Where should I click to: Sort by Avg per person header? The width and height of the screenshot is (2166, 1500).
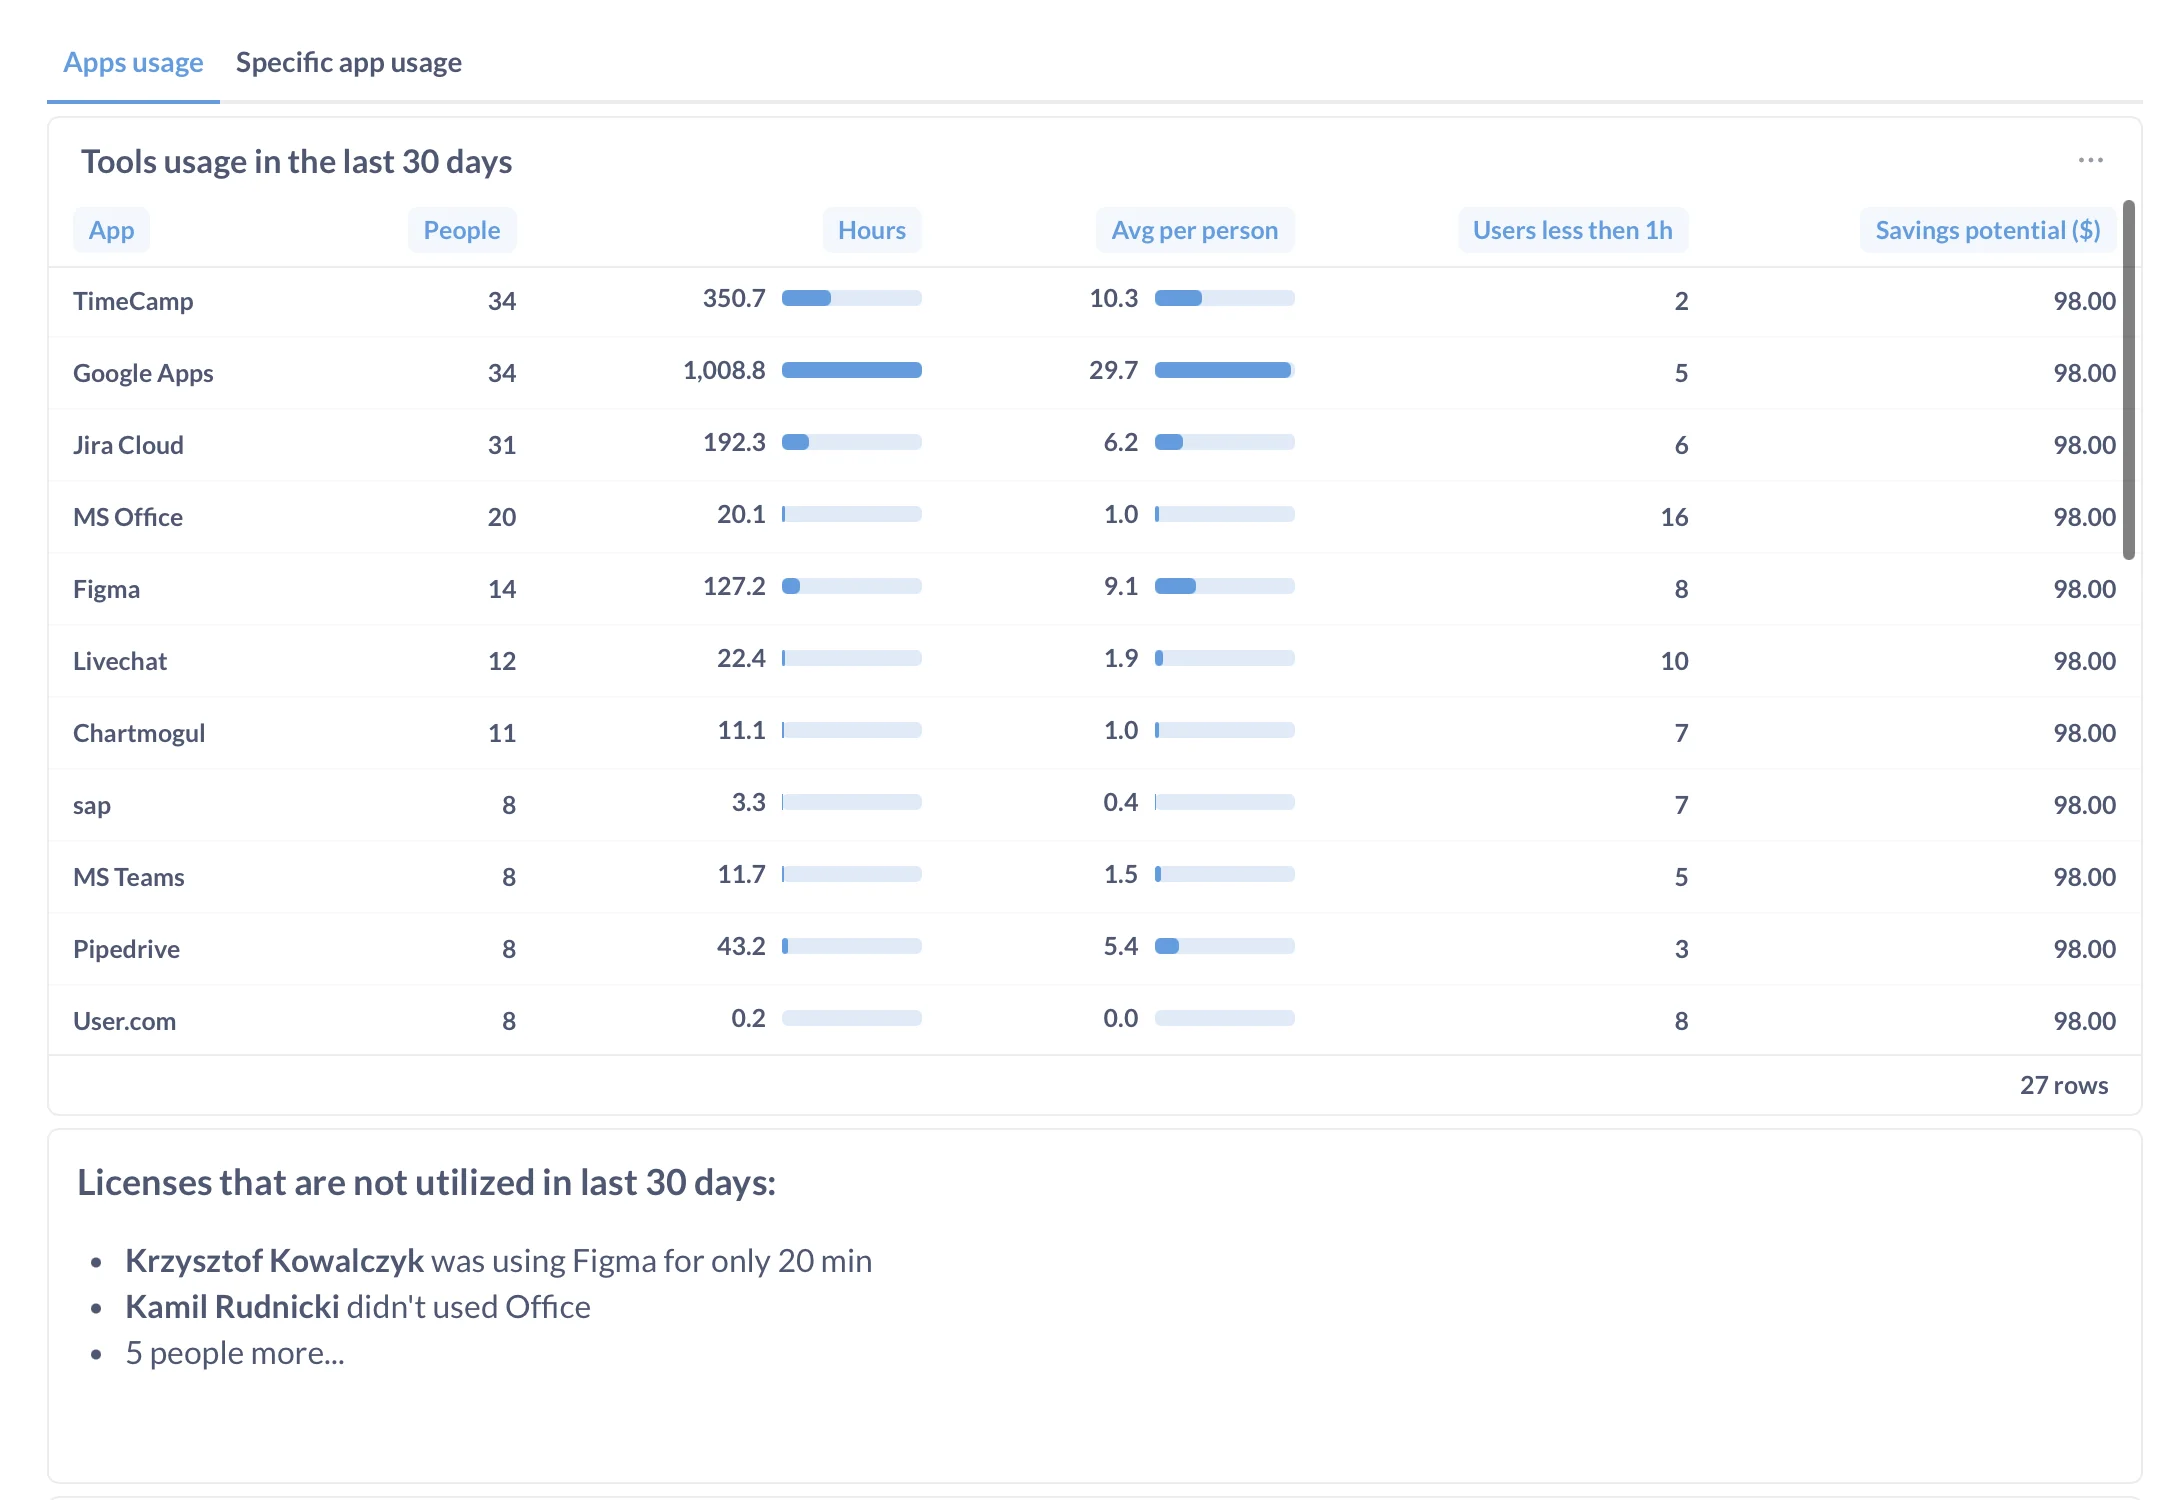1195,230
